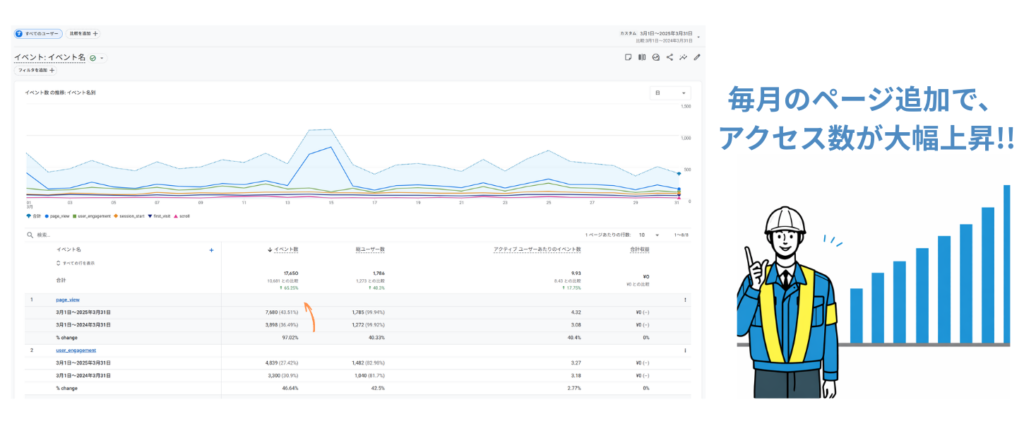Screen dimensions: 1024x424
Task: Click the plus icon beside event name column
Action: click(x=210, y=249)
